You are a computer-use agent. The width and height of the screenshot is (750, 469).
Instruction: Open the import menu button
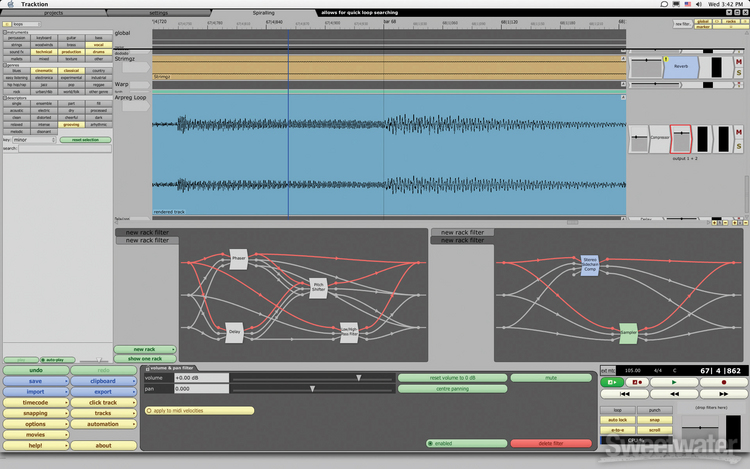tap(36, 392)
